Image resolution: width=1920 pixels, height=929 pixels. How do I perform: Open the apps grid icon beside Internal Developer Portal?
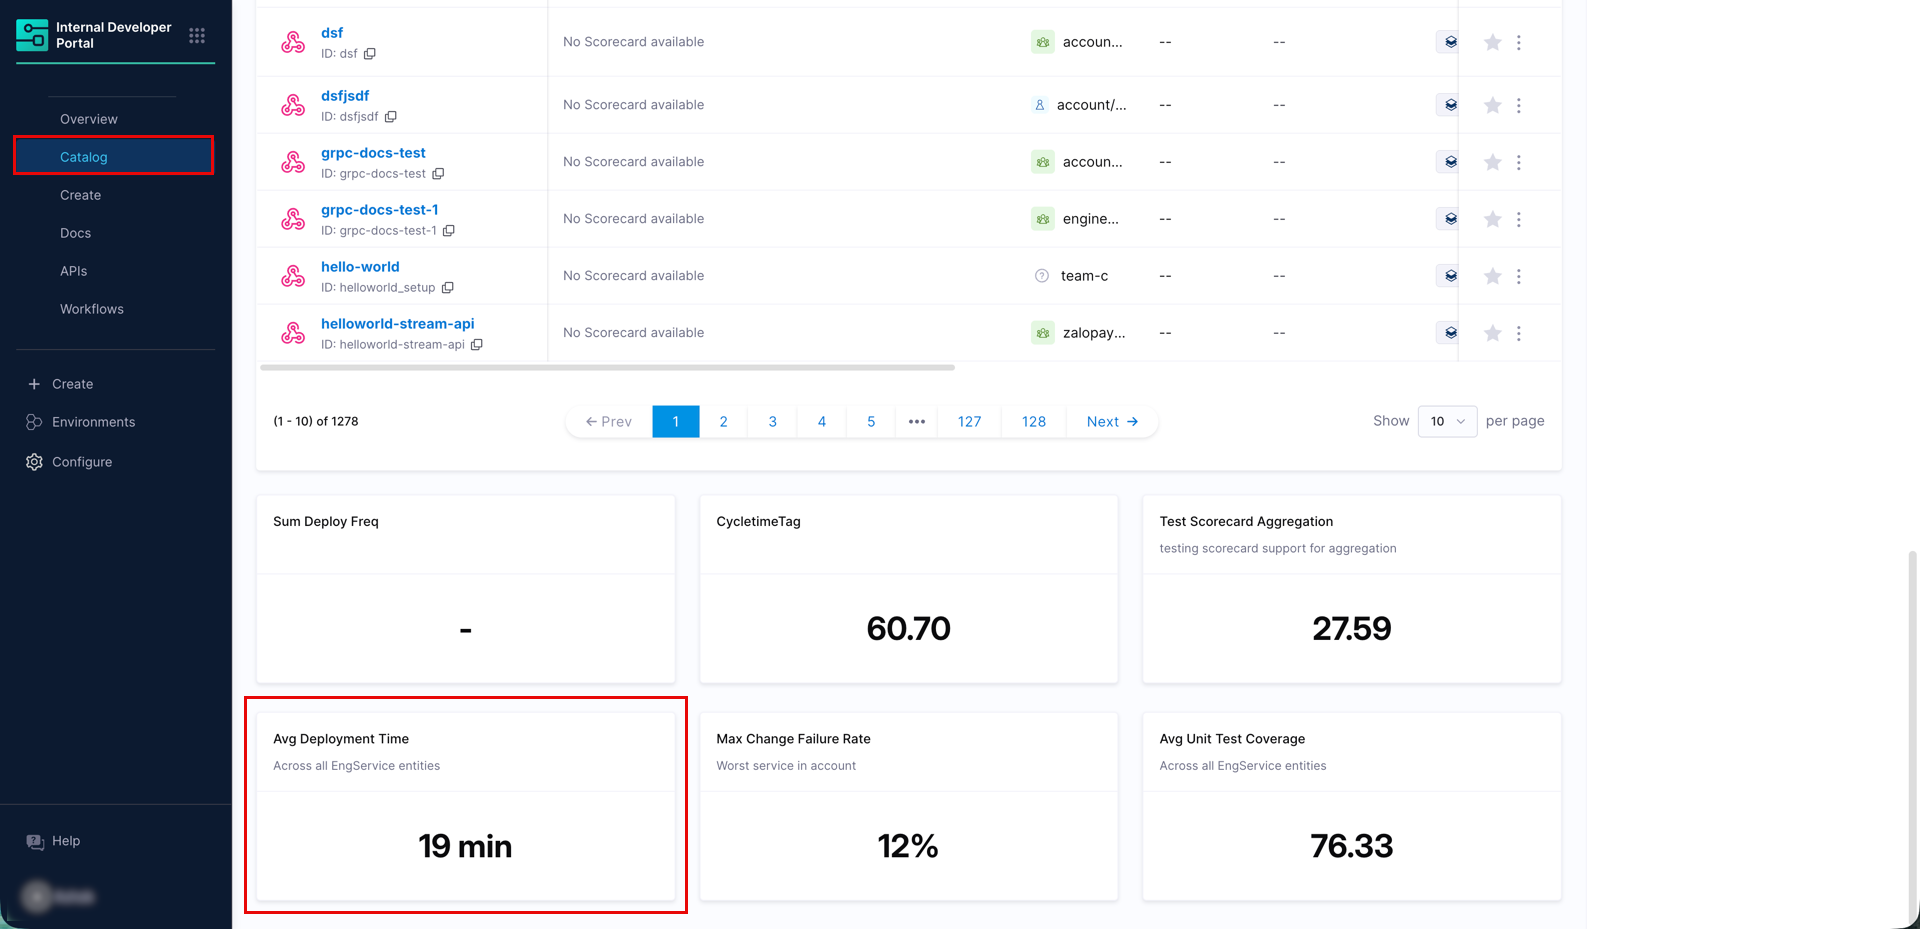[x=196, y=35]
